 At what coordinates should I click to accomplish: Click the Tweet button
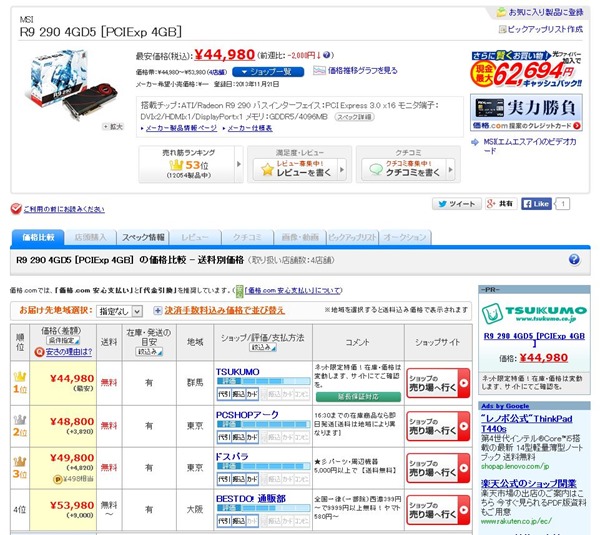coord(456,204)
